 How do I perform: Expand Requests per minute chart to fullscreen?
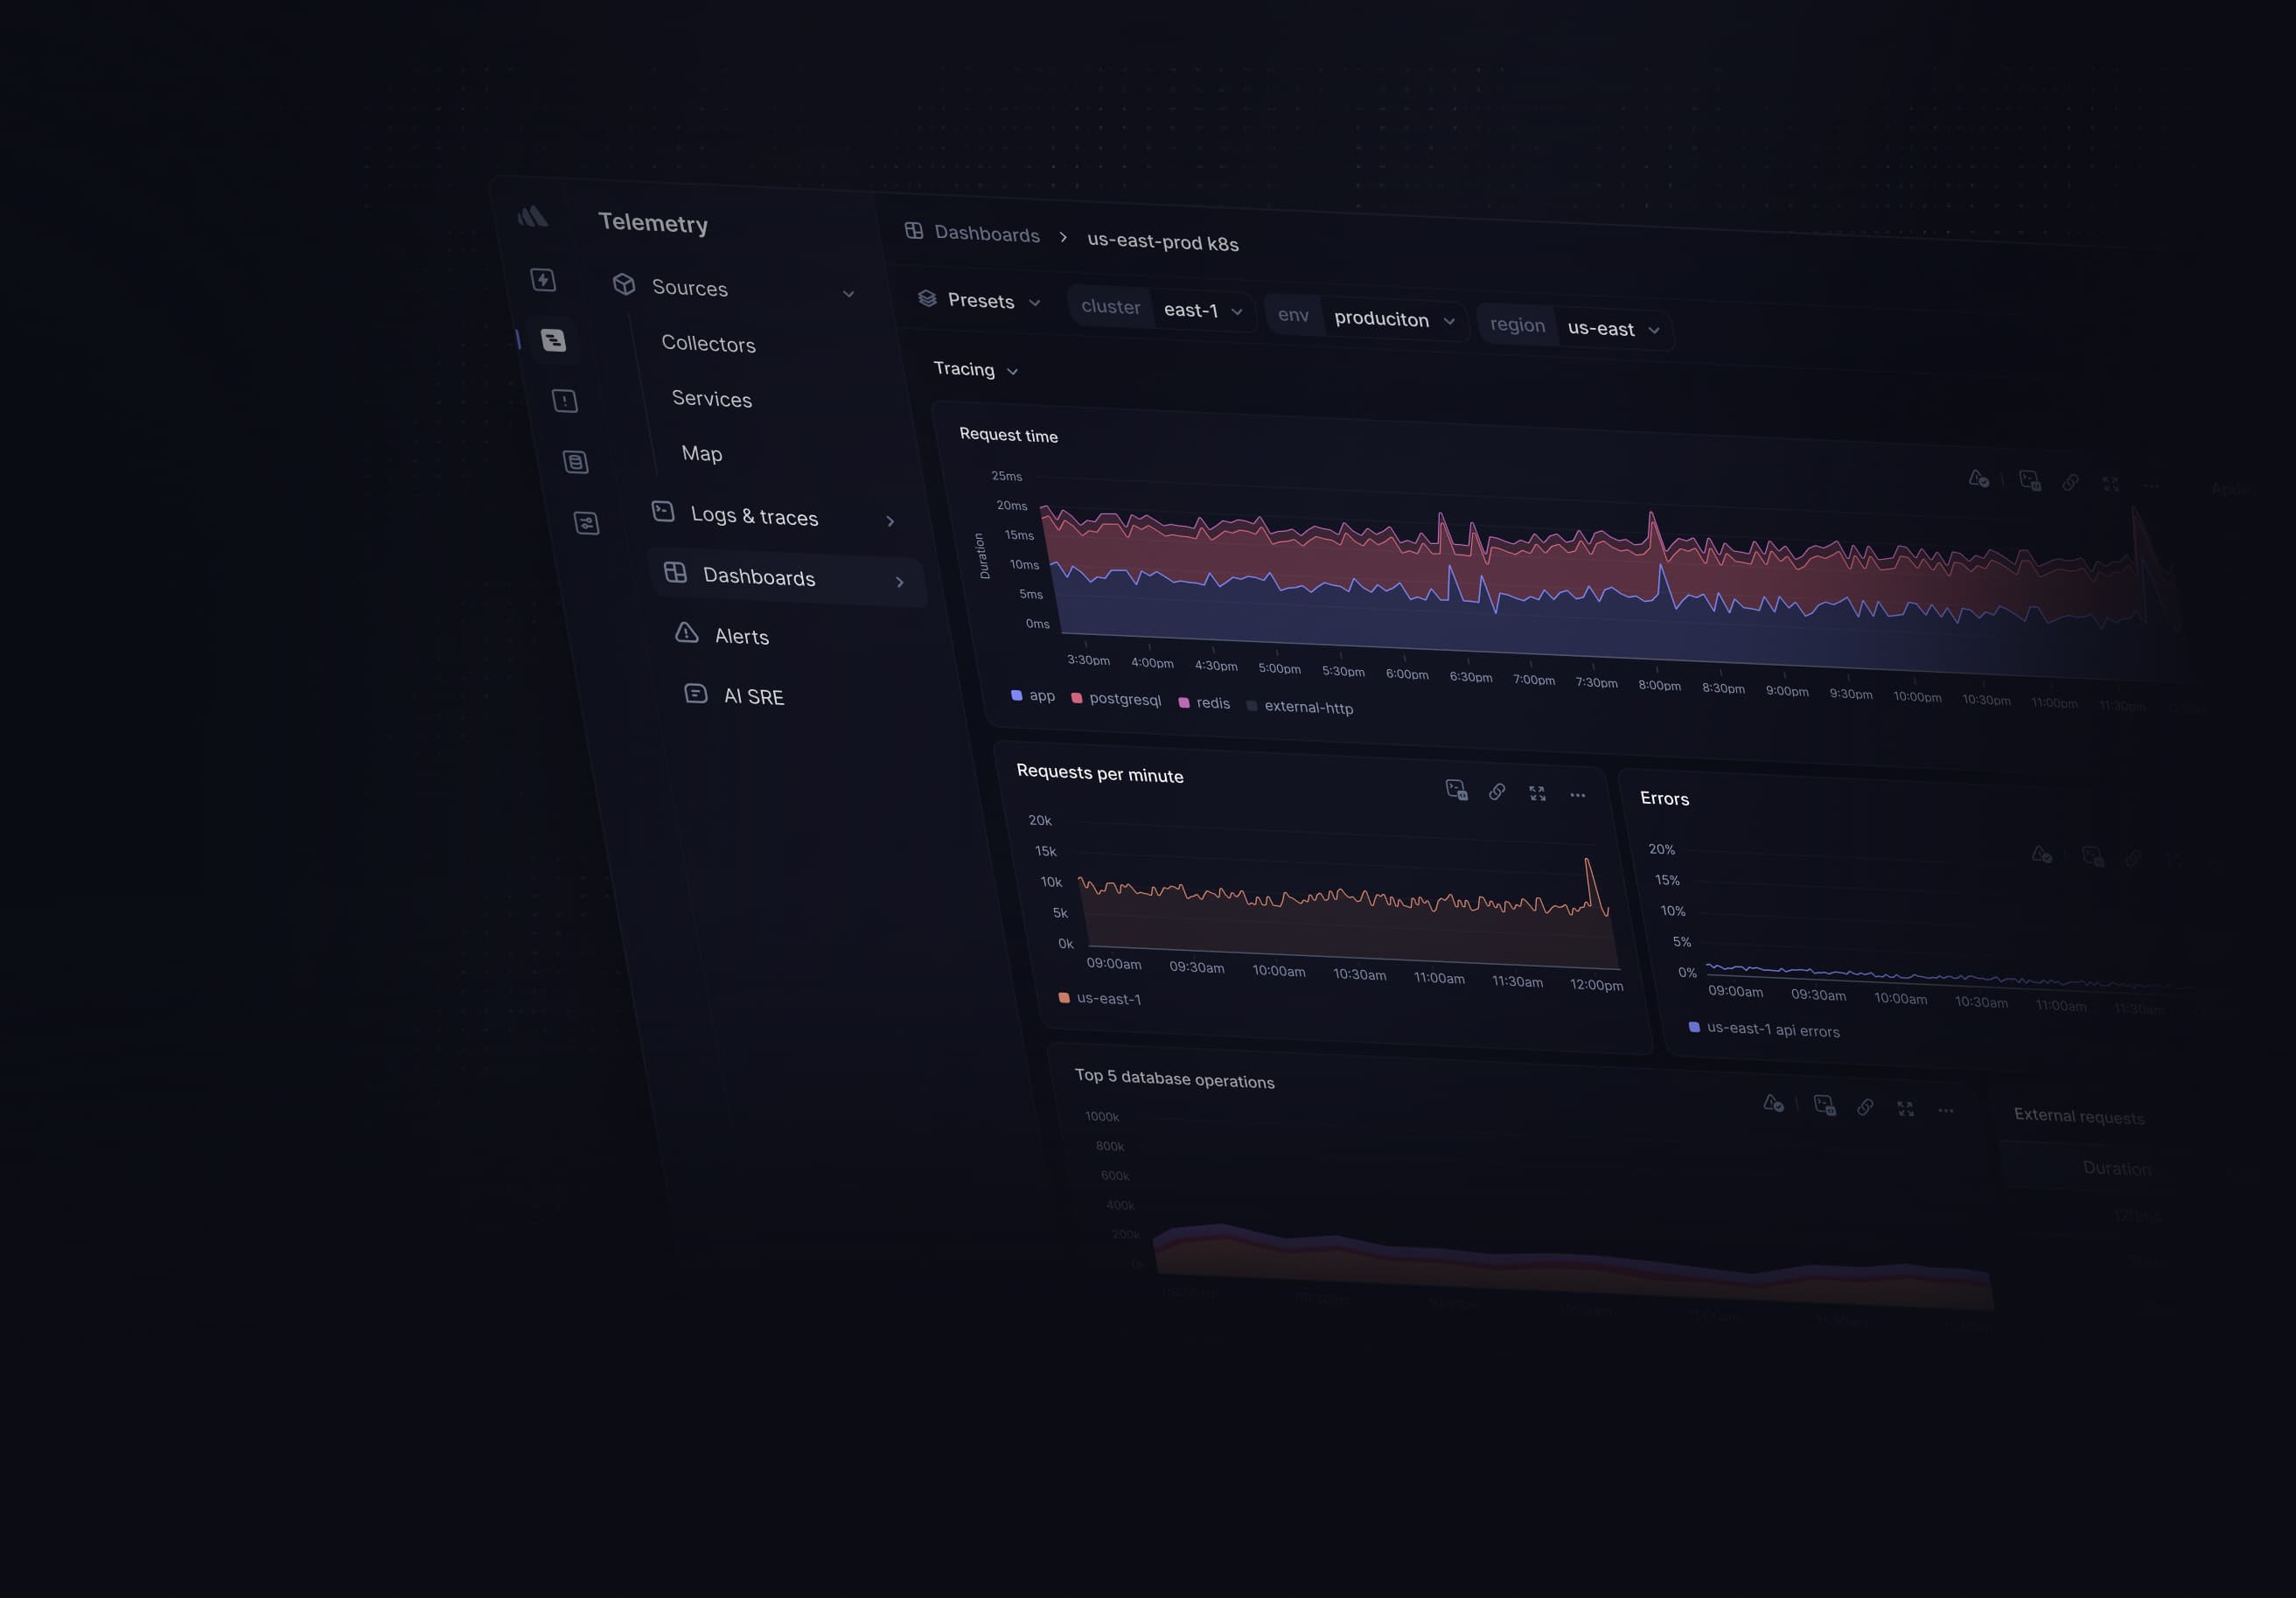[x=1537, y=794]
